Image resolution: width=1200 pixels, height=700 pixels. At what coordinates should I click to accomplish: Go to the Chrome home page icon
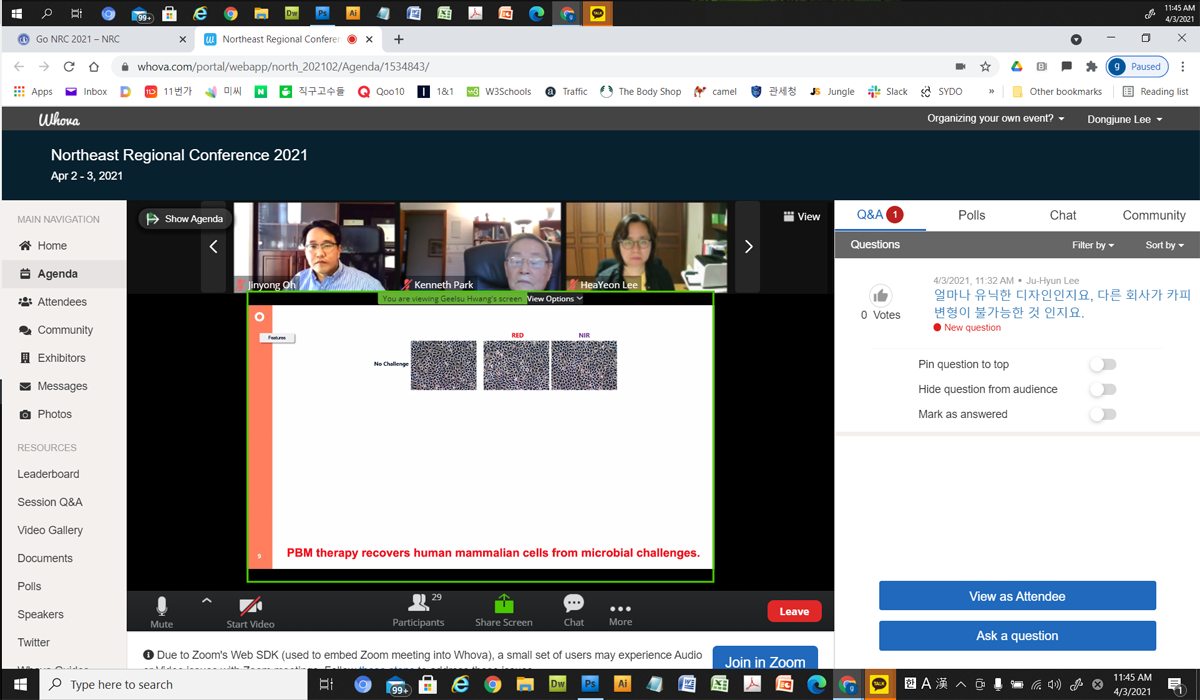pyautogui.click(x=94, y=67)
